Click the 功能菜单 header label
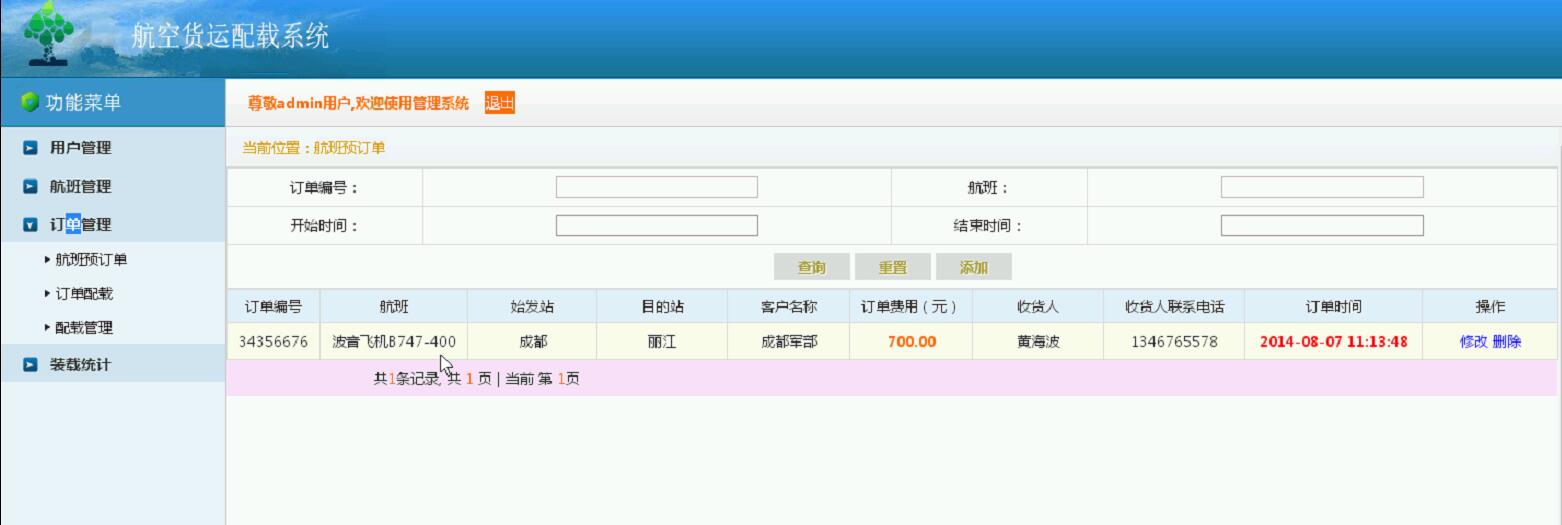 coord(85,103)
